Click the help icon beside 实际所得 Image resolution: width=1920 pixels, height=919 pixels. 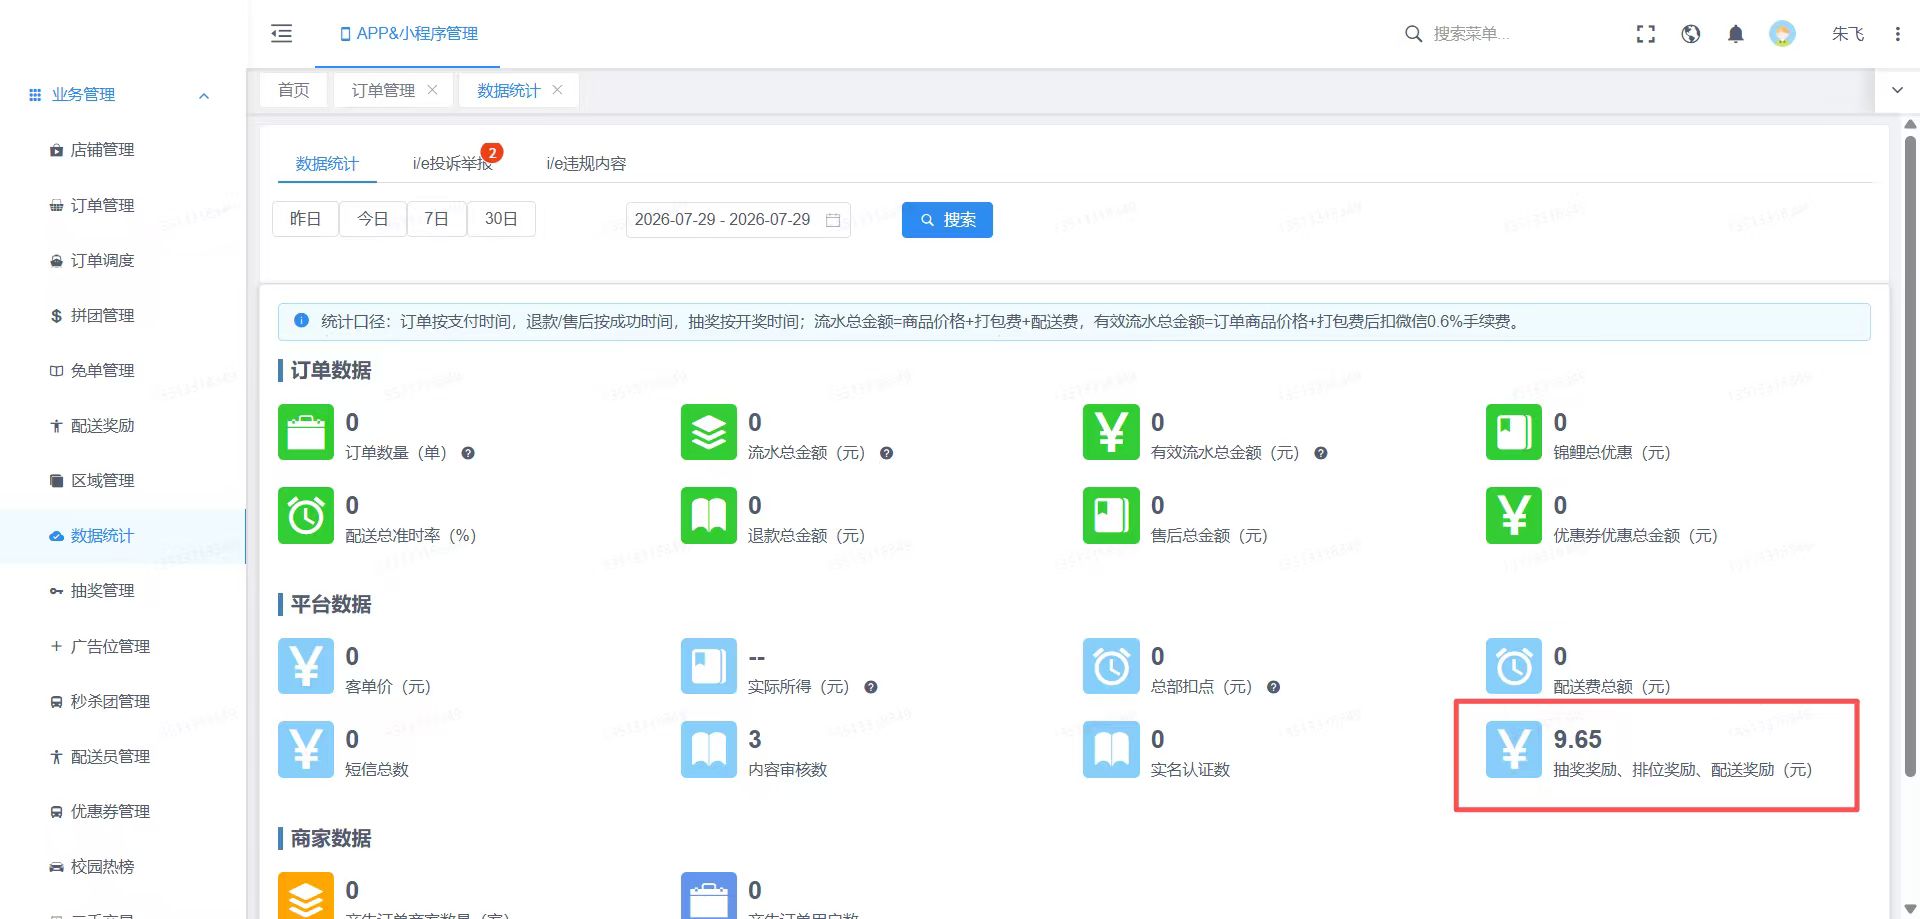tap(870, 687)
